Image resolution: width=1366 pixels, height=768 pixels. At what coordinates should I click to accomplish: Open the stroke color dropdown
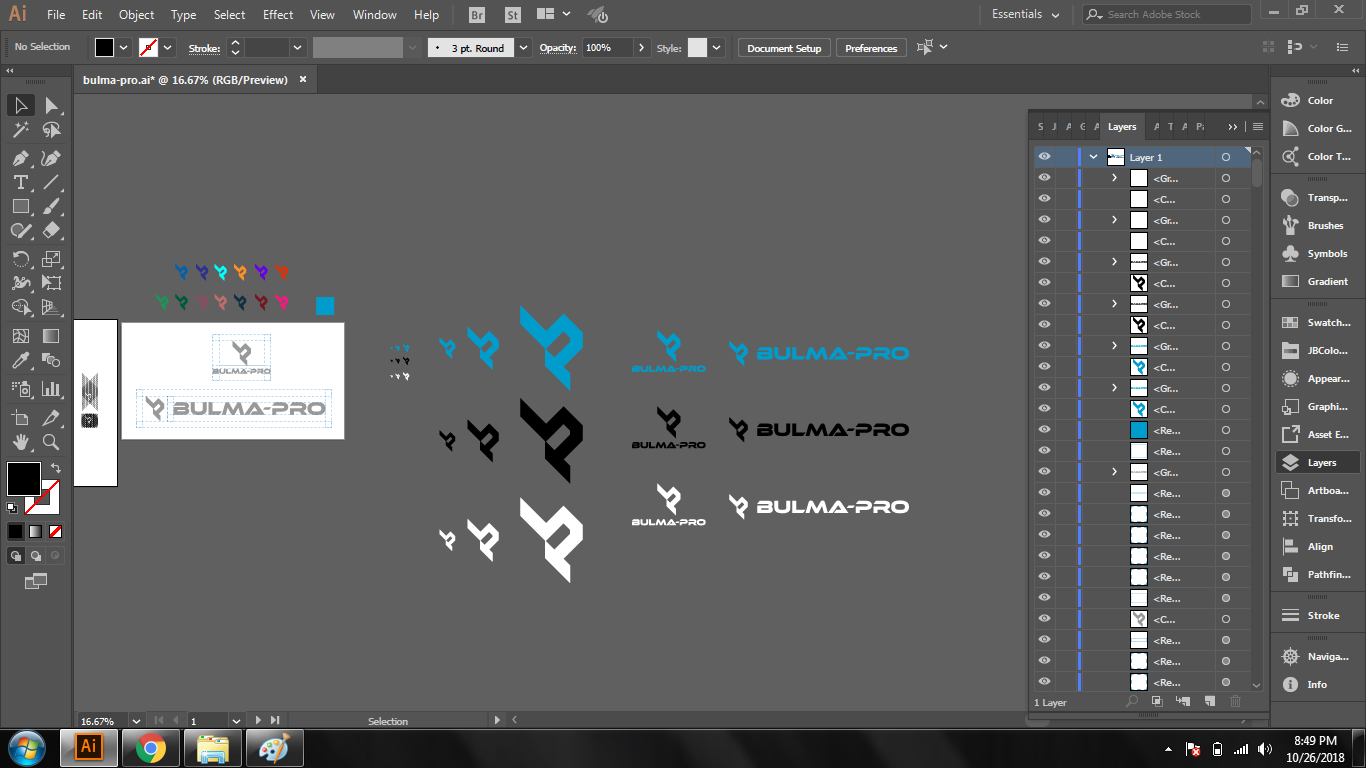(168, 47)
